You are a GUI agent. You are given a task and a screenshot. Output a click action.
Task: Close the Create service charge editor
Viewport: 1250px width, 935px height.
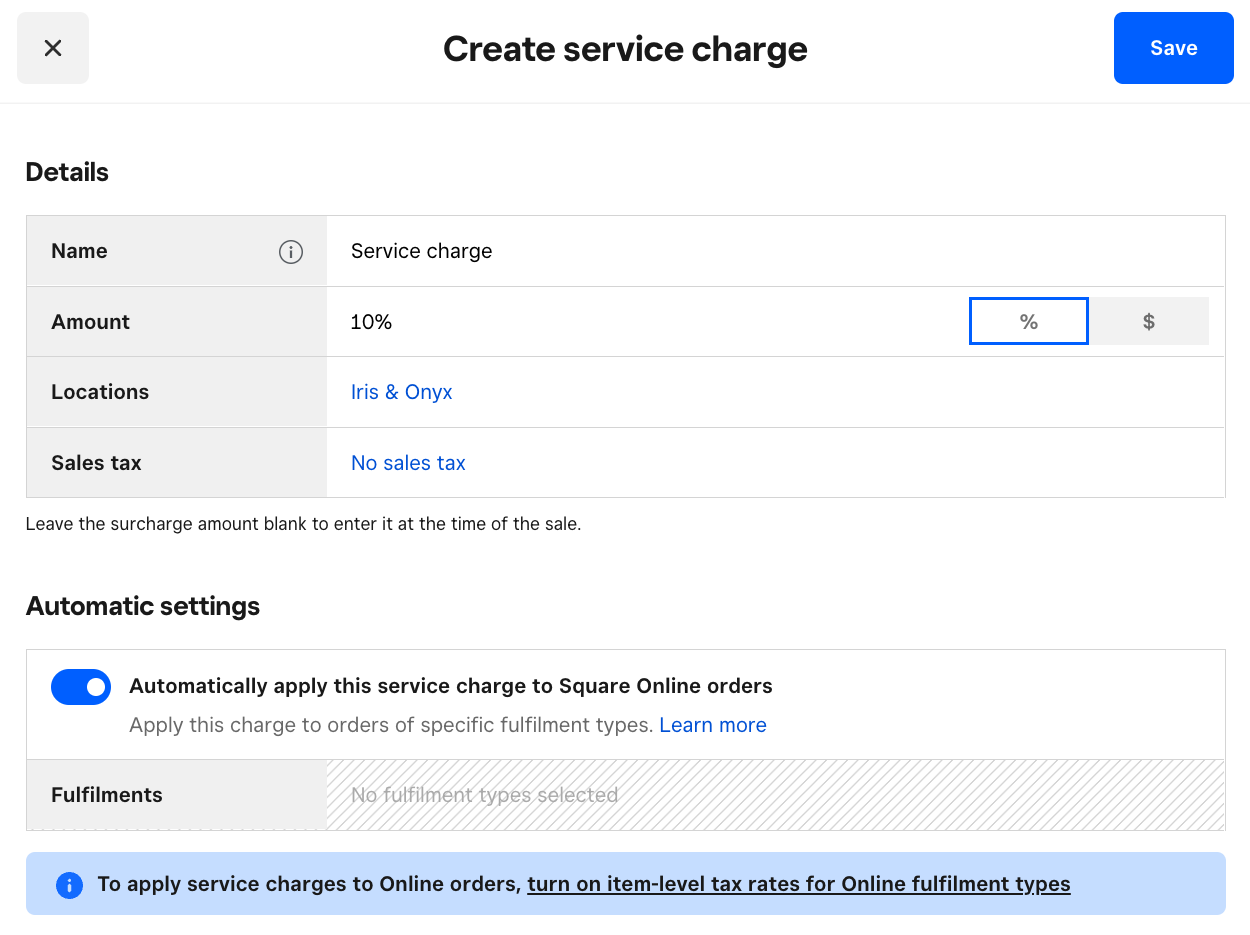tap(52, 47)
